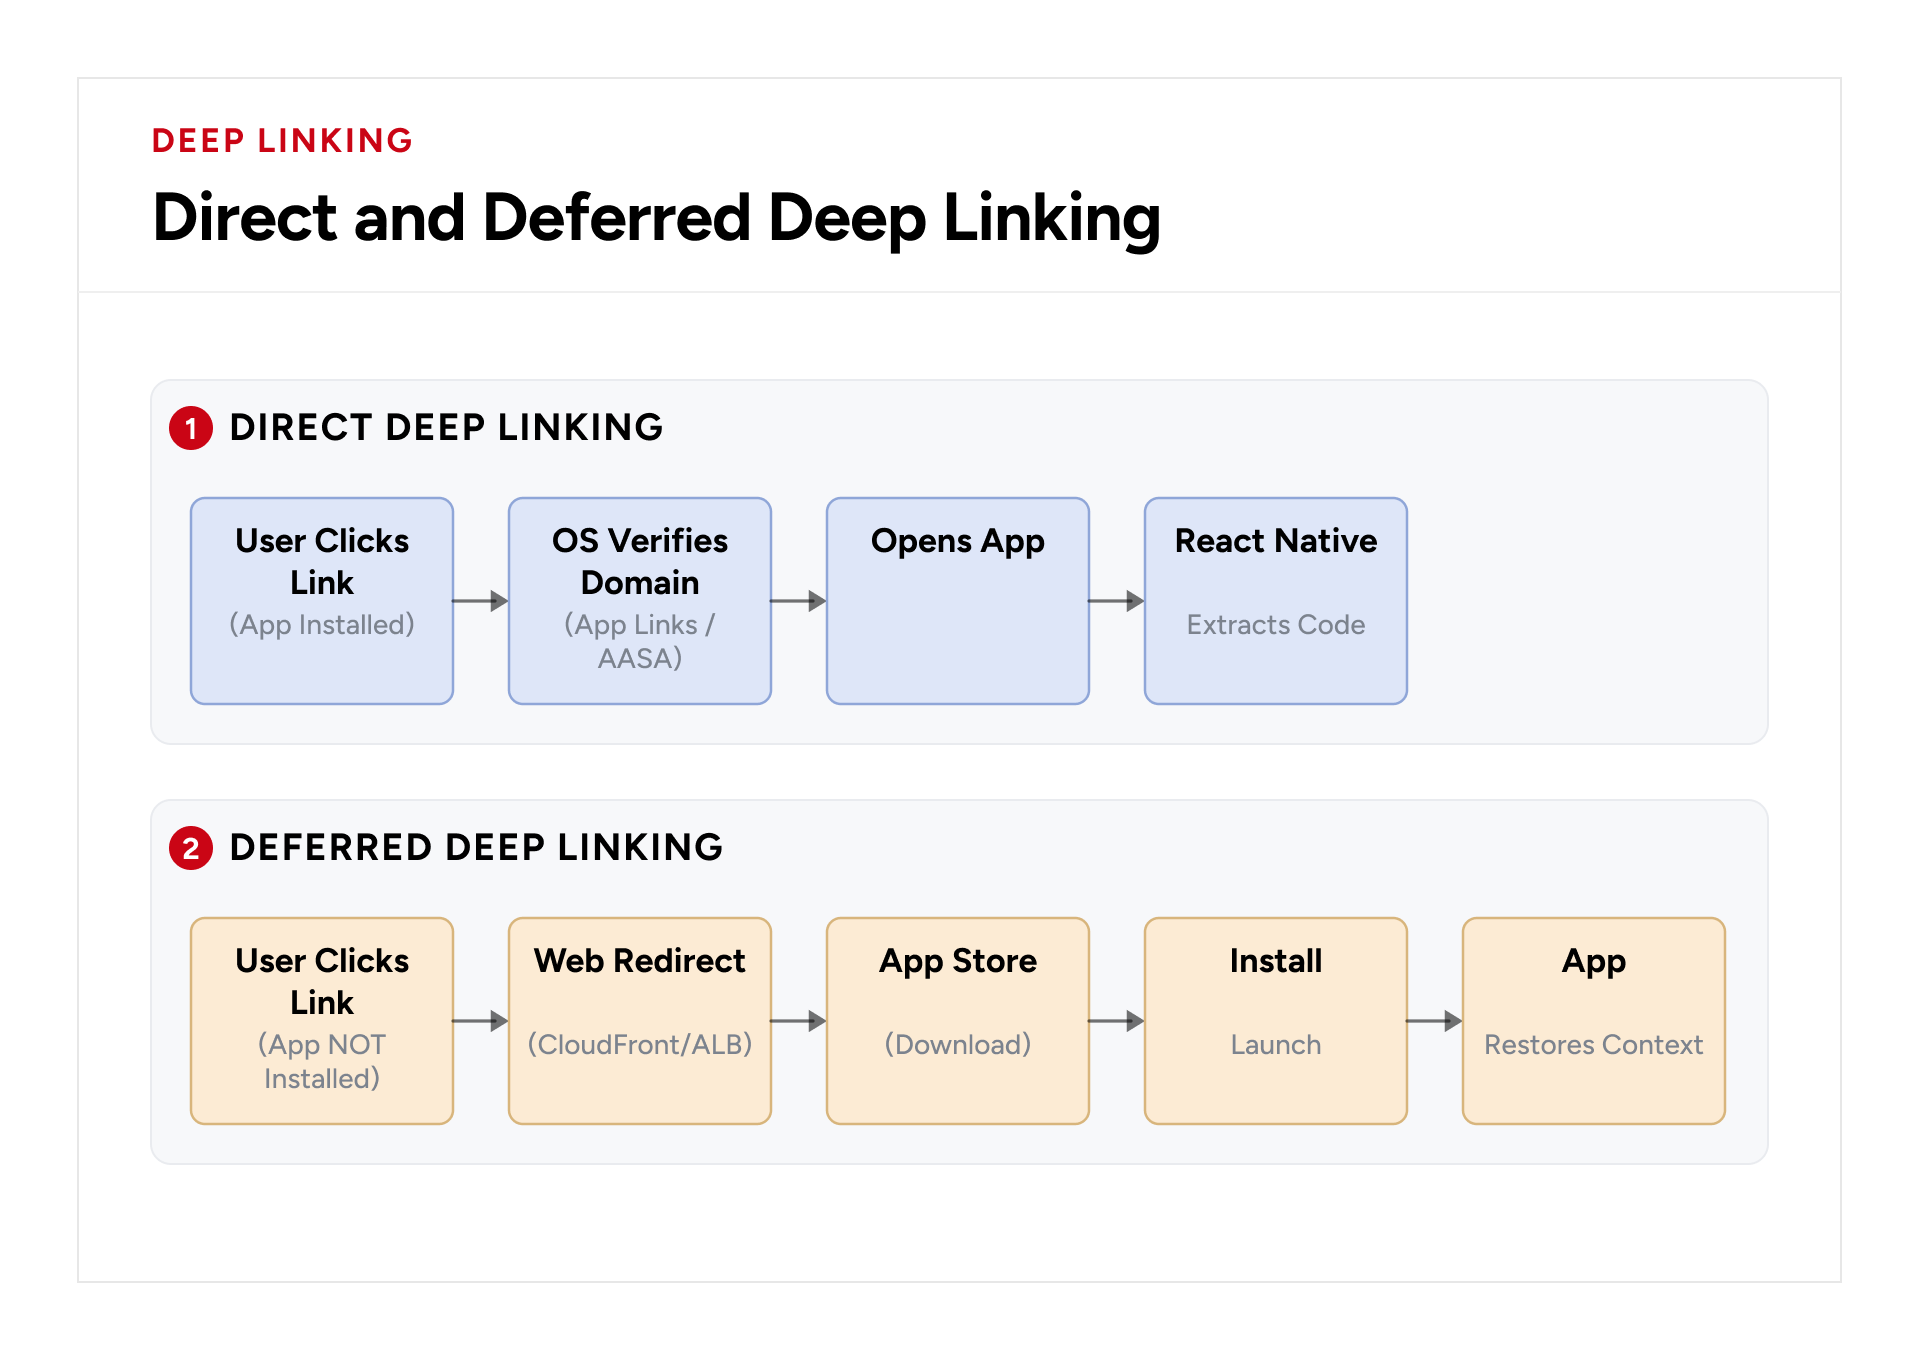Select the title Direct and Deferred Deep Linking
Screen dimensions: 1920x1360
click(x=656, y=218)
